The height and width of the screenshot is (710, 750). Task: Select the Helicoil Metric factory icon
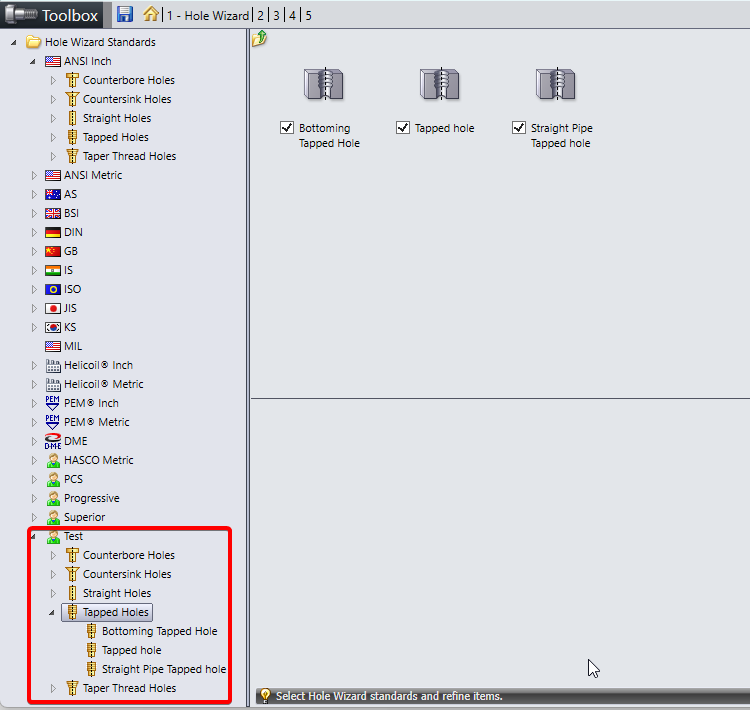tap(53, 384)
